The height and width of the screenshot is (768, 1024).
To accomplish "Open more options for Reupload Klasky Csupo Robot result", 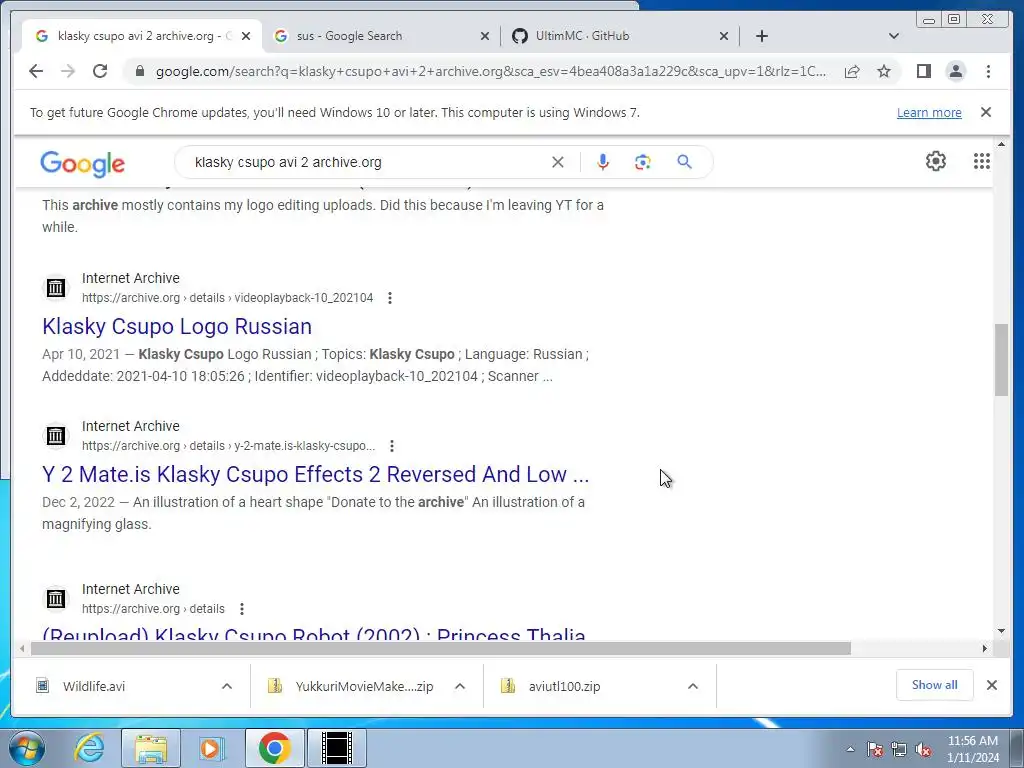I will coord(242,609).
